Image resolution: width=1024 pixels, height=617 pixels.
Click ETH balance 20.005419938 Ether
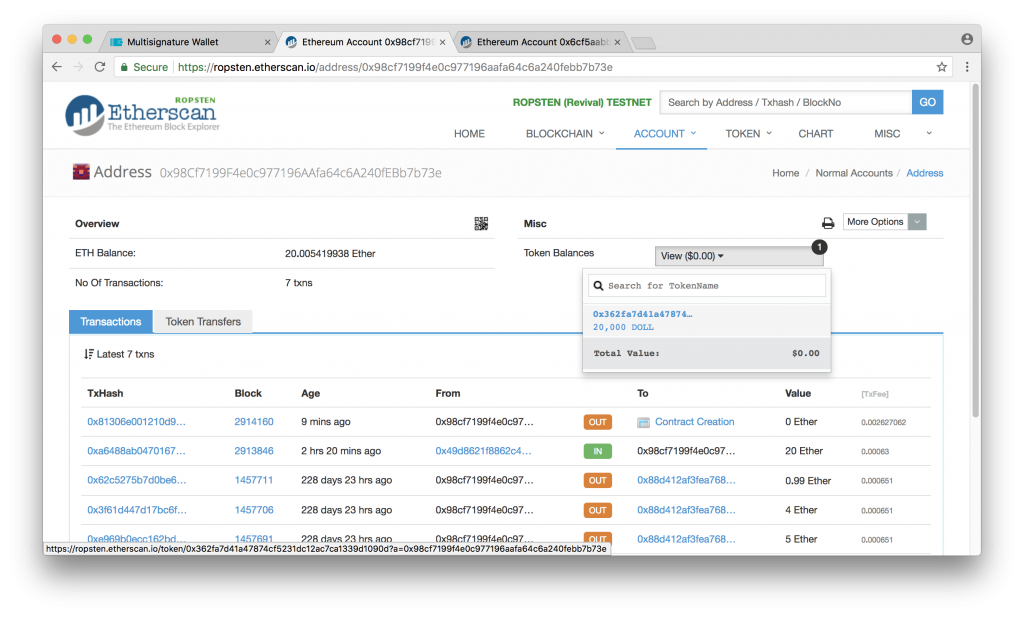(330, 253)
